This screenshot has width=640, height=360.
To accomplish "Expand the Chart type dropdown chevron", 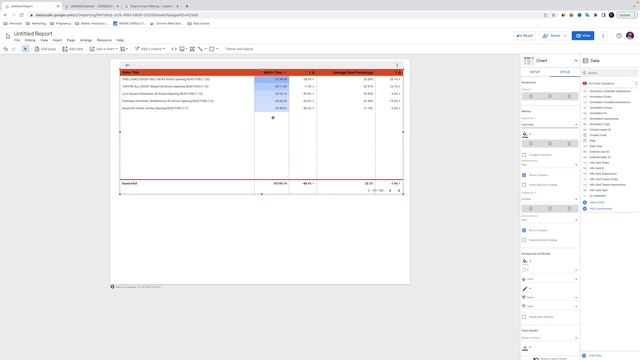I will pos(576,61).
